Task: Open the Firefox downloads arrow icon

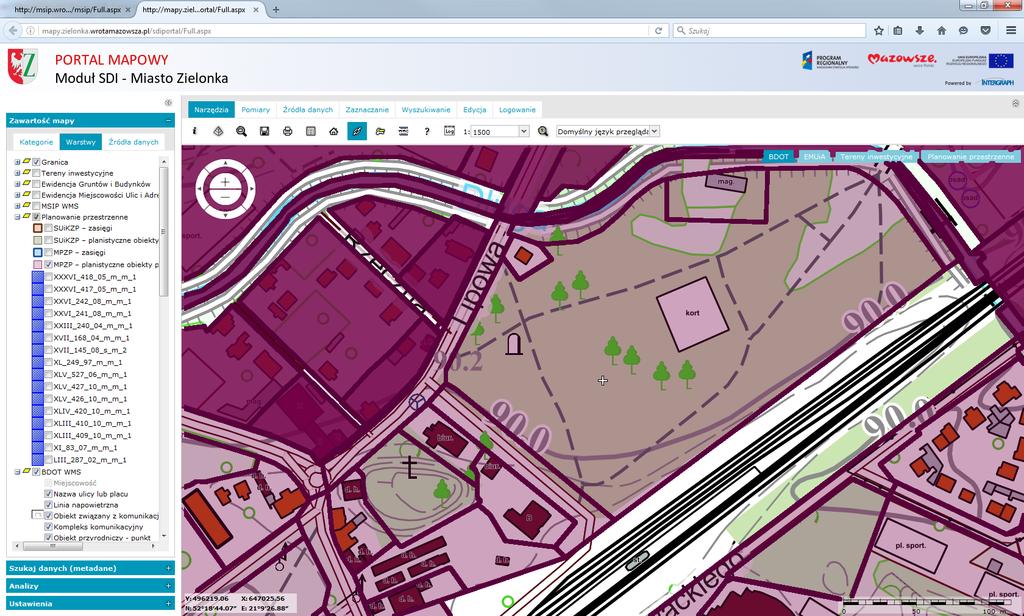Action: pyautogui.click(x=920, y=31)
